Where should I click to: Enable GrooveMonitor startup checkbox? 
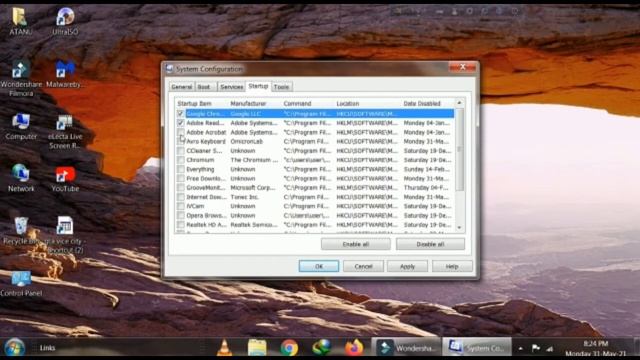[x=180, y=188]
